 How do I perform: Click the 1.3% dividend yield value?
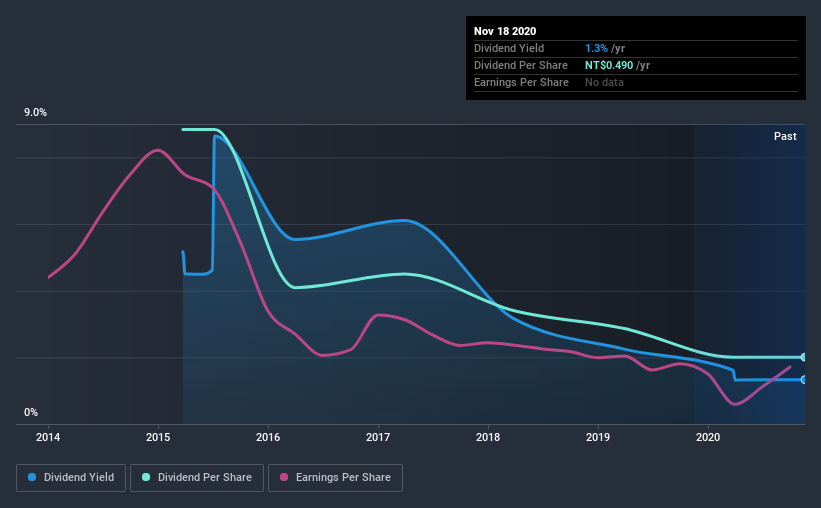[x=596, y=48]
